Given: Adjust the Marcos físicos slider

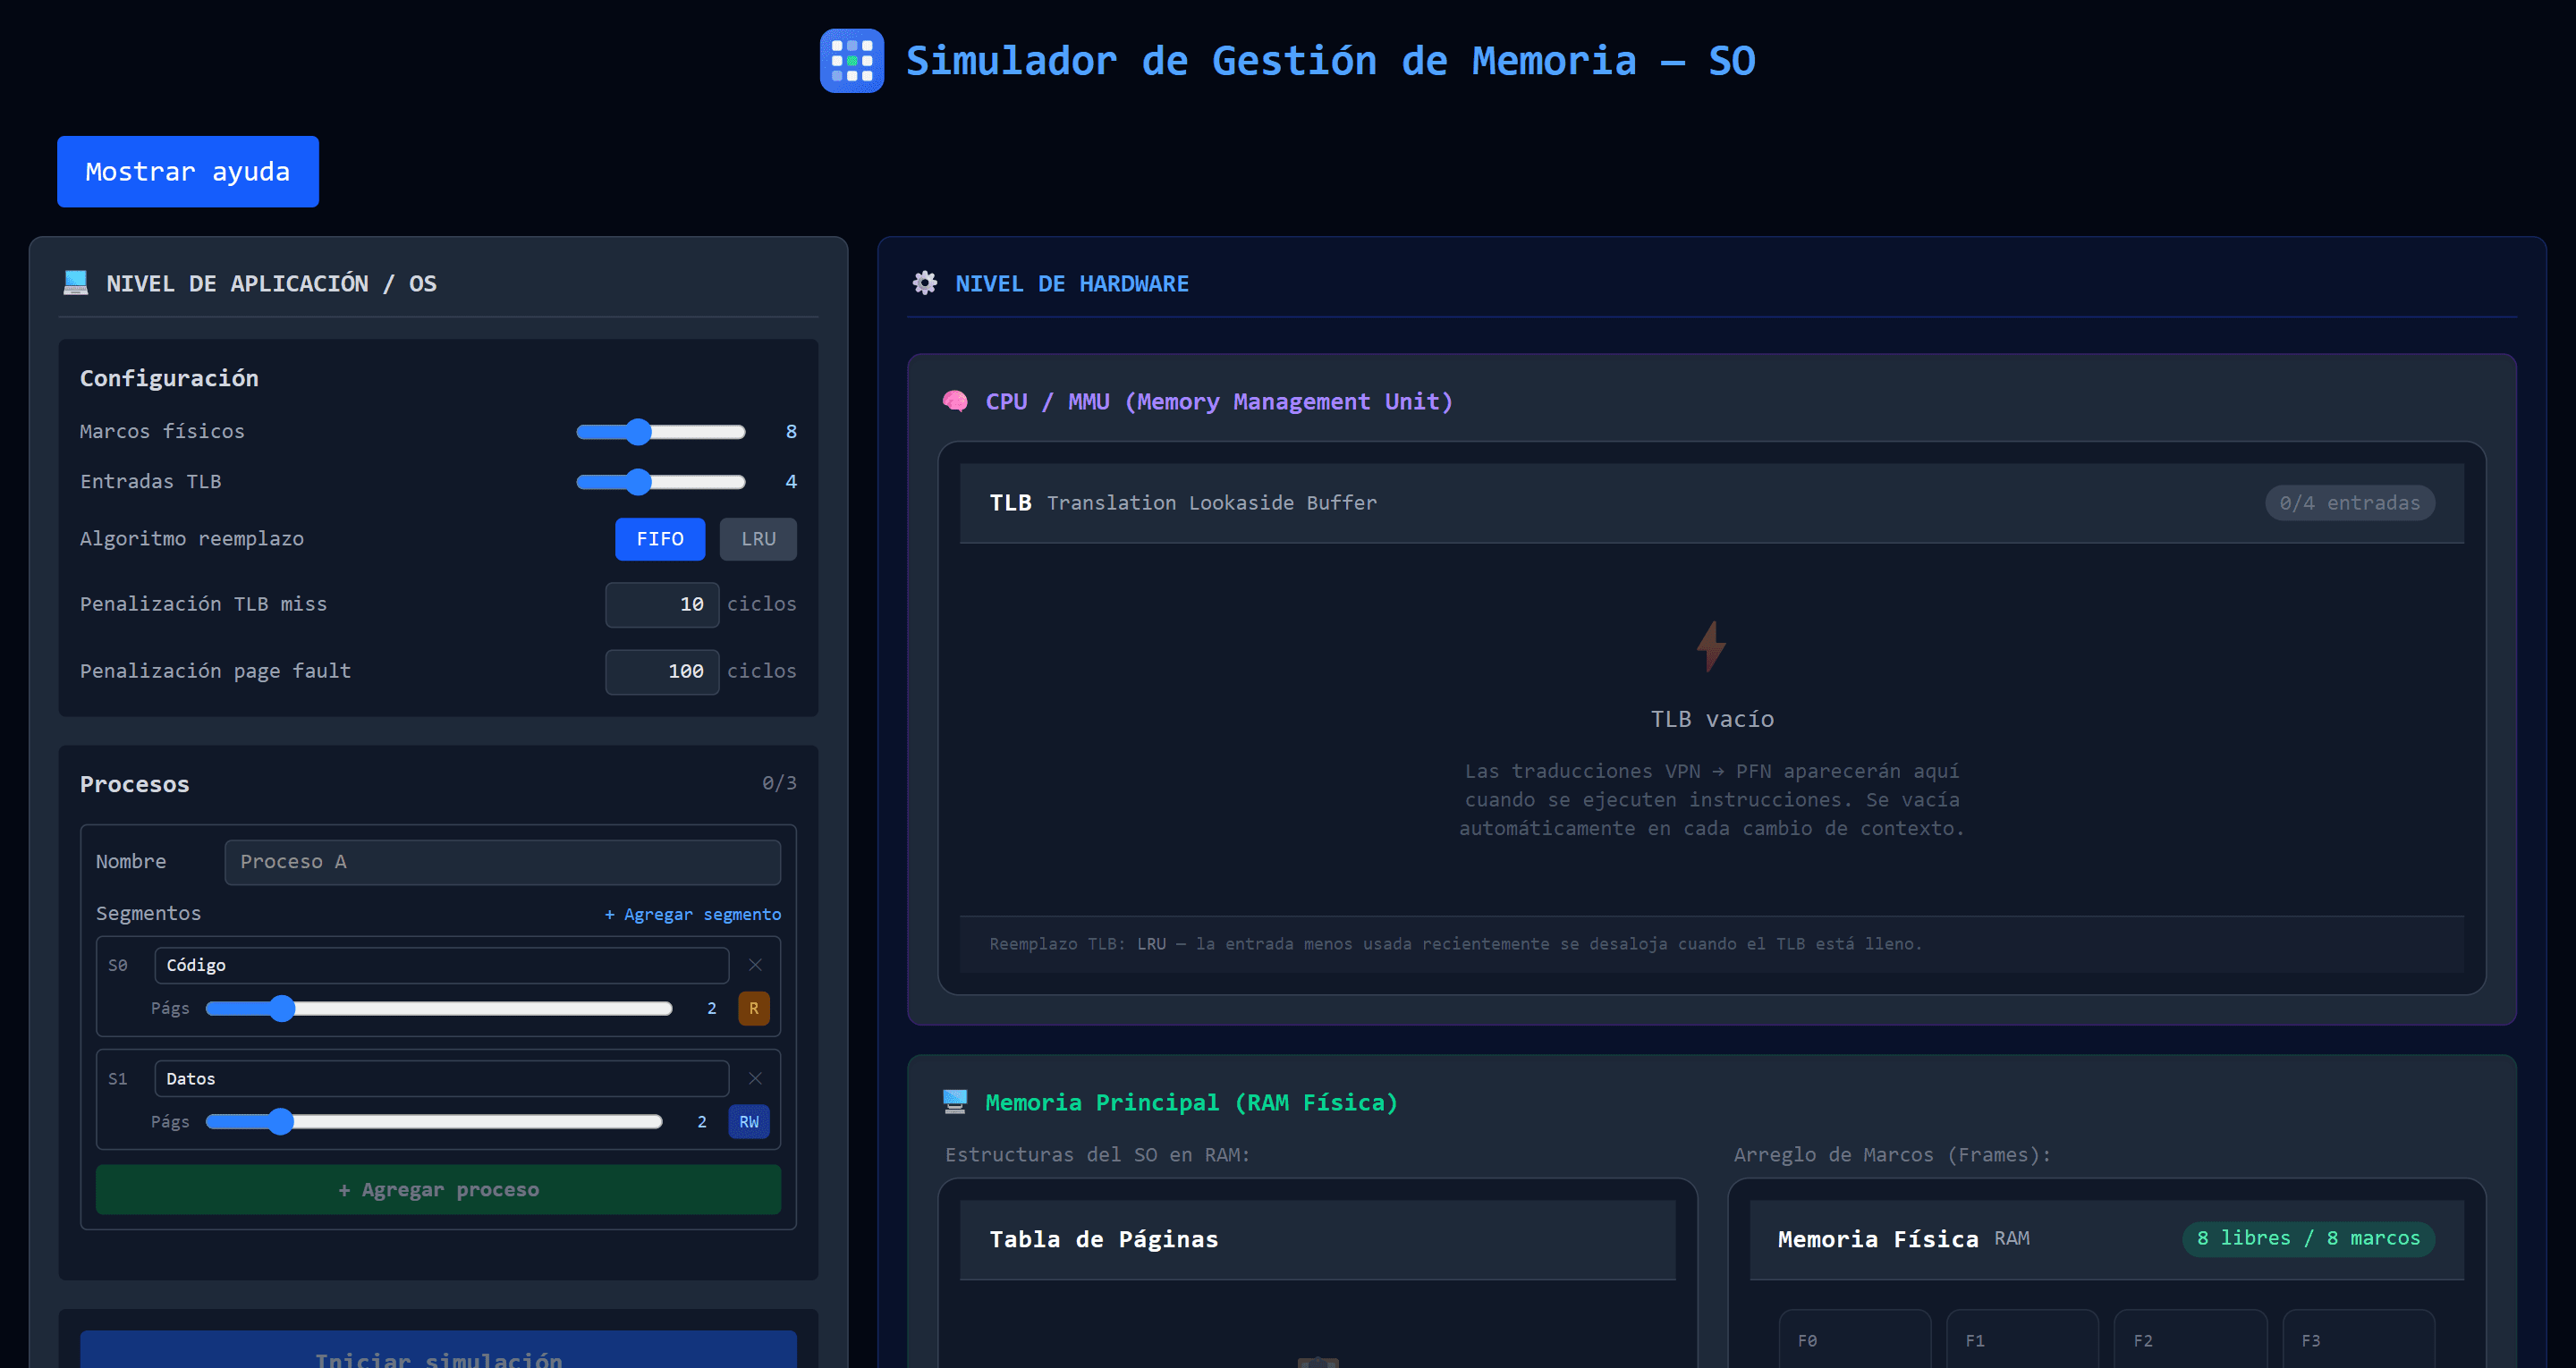Looking at the screenshot, I should click(x=661, y=431).
